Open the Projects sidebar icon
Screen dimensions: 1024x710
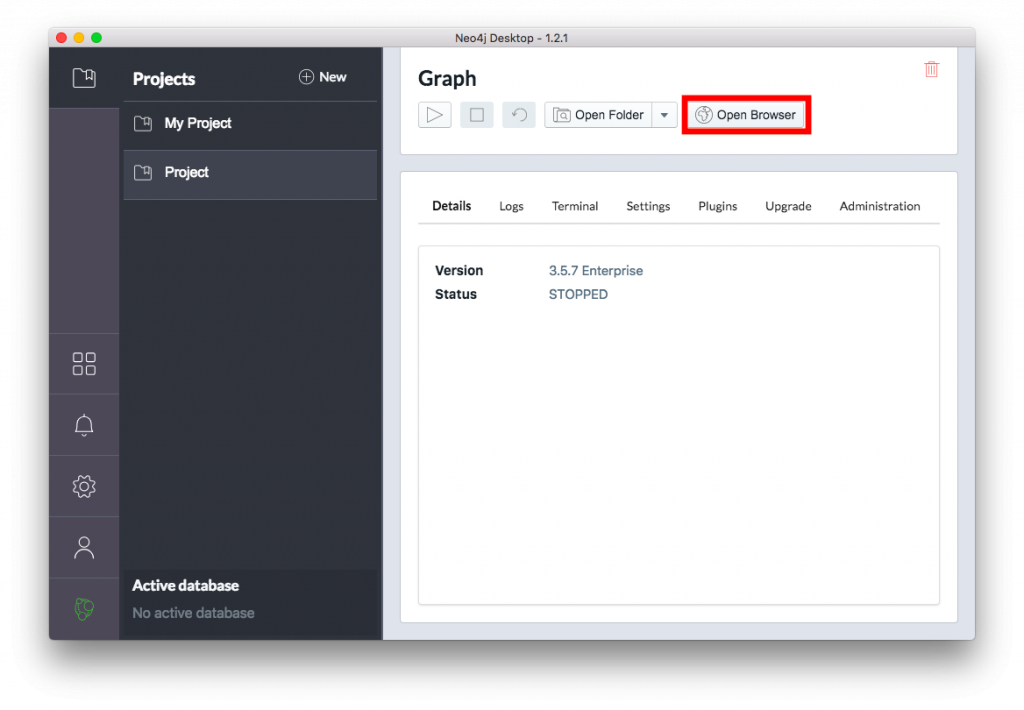[x=84, y=78]
